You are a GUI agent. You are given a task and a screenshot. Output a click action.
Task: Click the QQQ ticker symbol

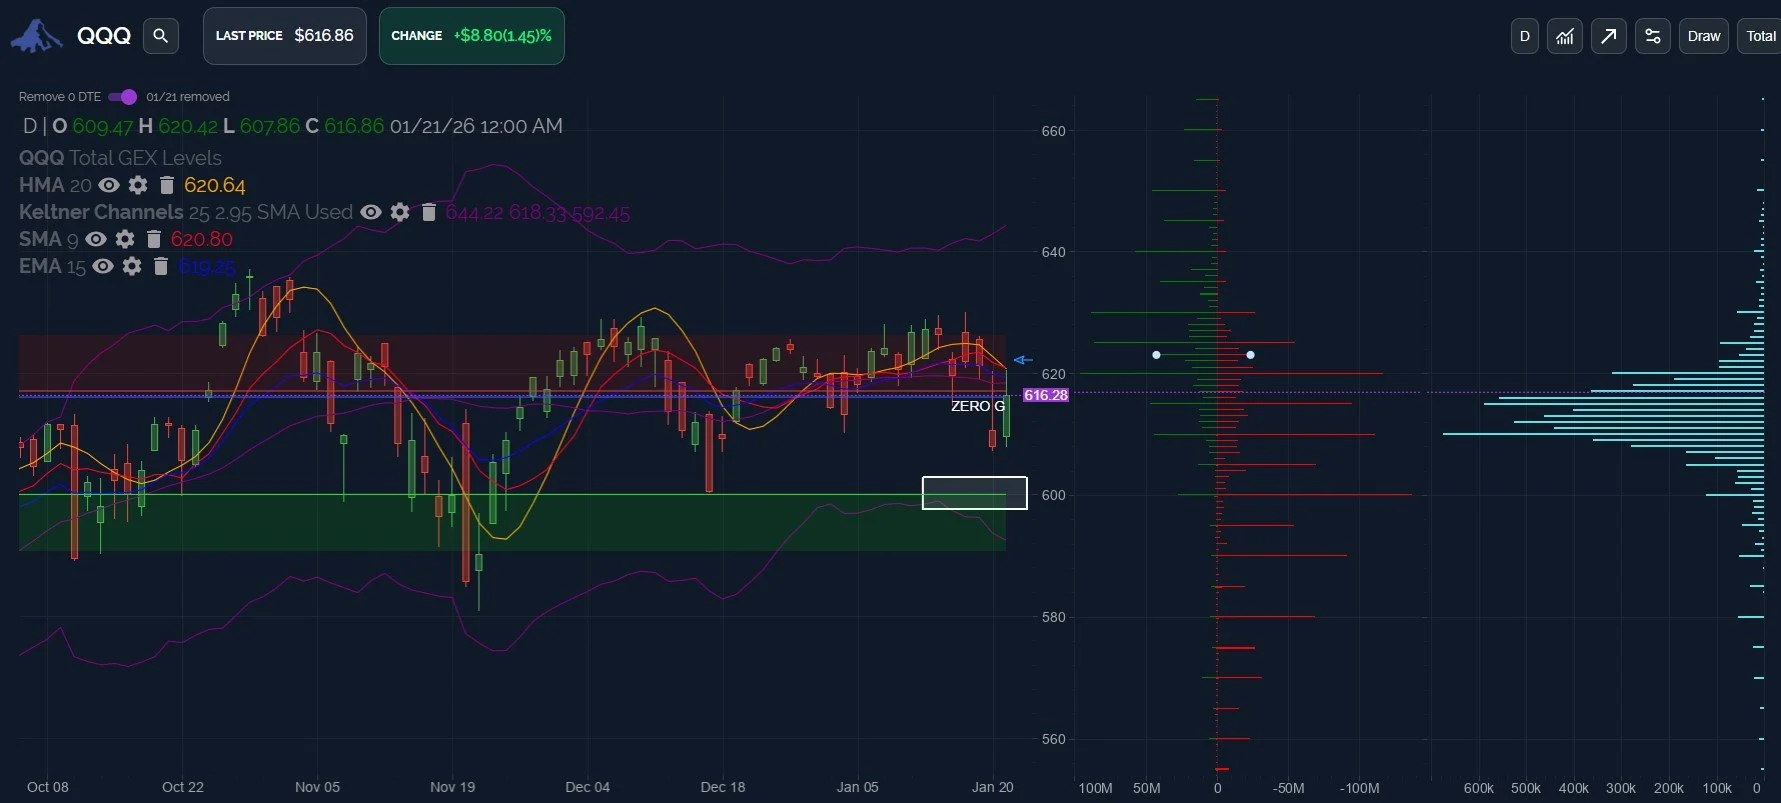(104, 36)
